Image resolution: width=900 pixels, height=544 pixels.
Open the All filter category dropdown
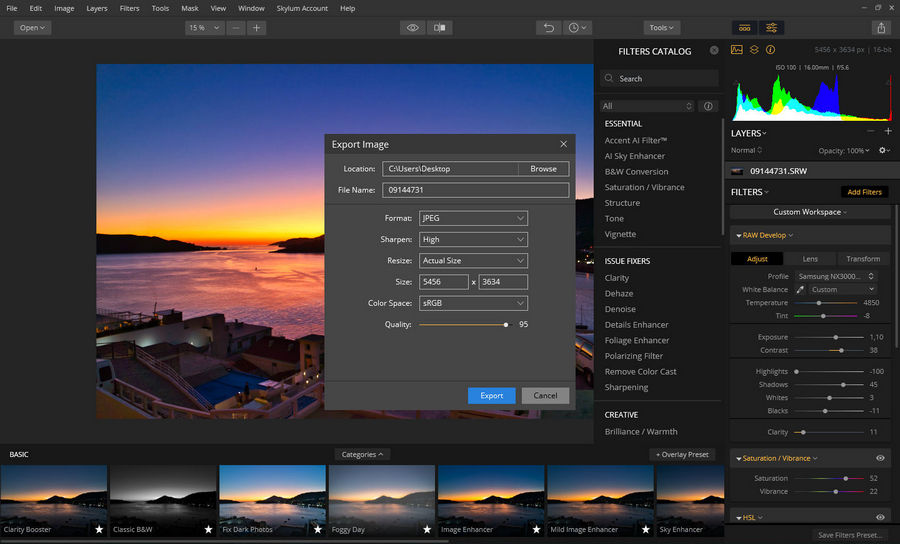[x=647, y=106]
